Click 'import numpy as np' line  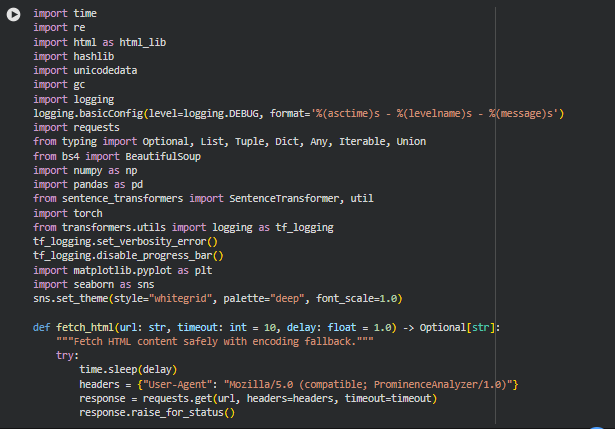click(x=85, y=171)
